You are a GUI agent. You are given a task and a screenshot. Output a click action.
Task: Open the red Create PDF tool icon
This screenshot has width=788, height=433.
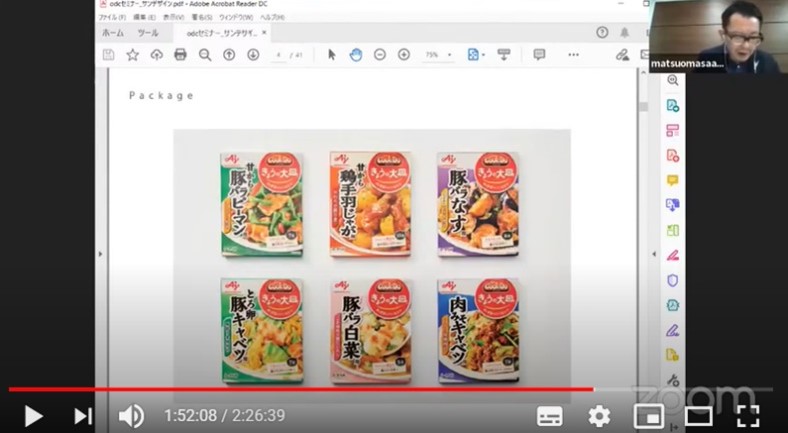672,155
